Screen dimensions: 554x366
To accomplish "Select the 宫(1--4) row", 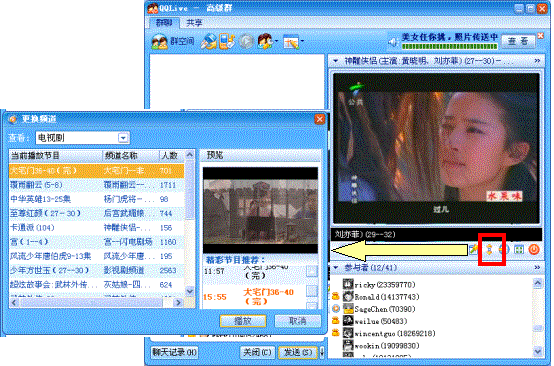I will [x=96, y=242].
